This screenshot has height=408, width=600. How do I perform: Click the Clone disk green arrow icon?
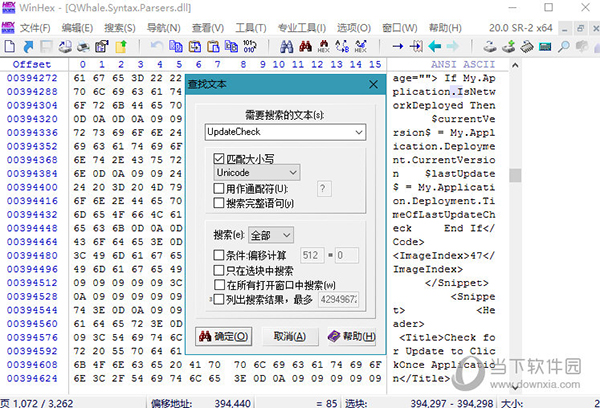(508, 47)
